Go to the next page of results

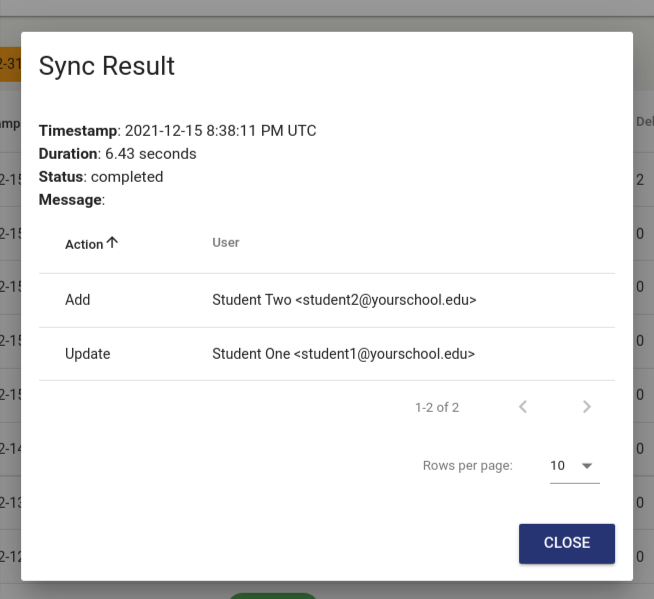586,407
